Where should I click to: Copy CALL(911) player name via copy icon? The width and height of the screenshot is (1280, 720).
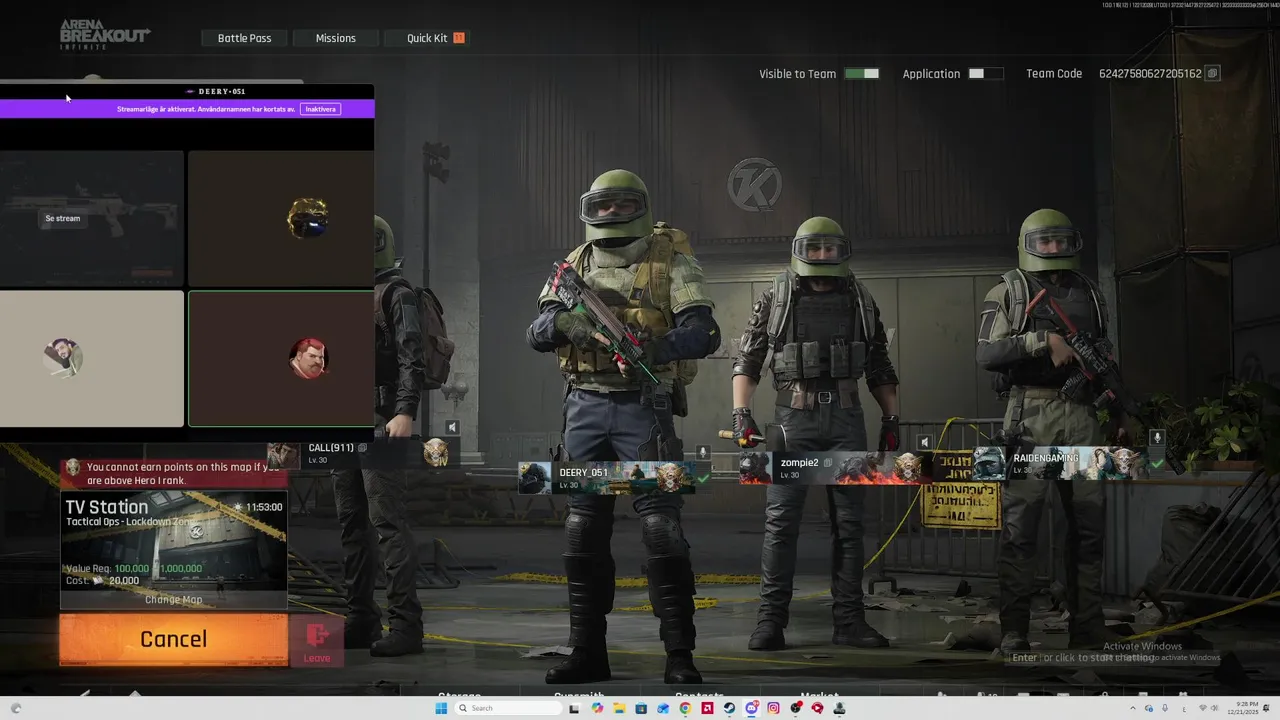(x=362, y=448)
